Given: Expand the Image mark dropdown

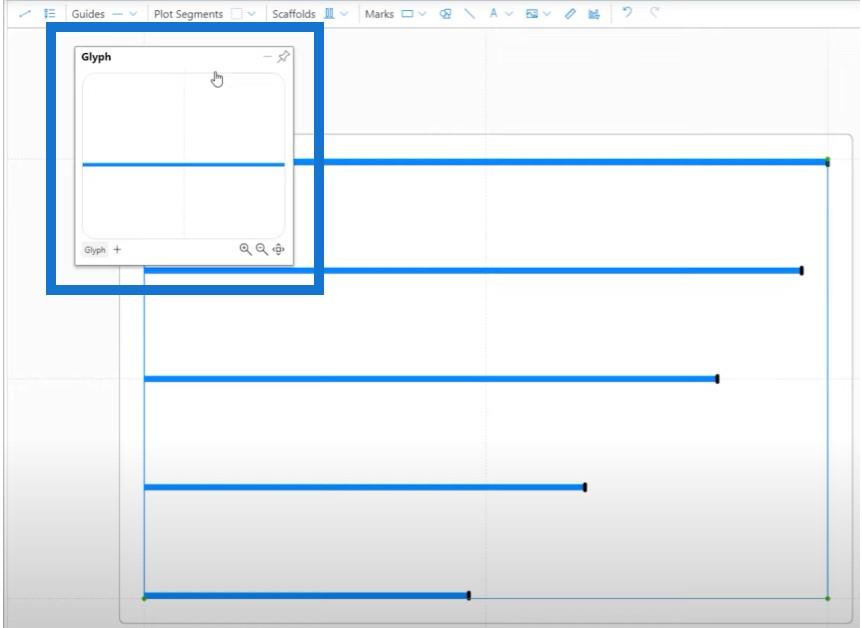Looking at the screenshot, I should coord(546,14).
